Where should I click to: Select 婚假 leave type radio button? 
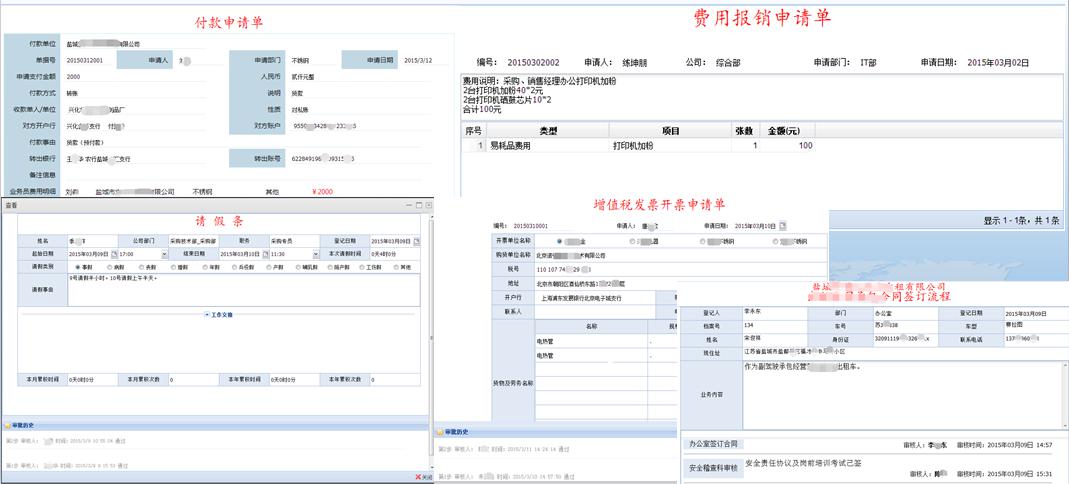[x=173, y=267]
